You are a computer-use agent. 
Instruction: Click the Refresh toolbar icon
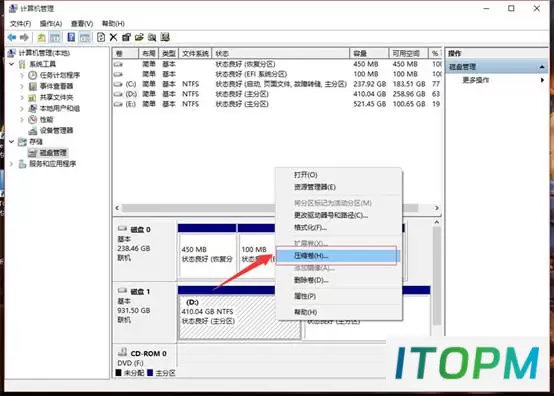coord(101,37)
